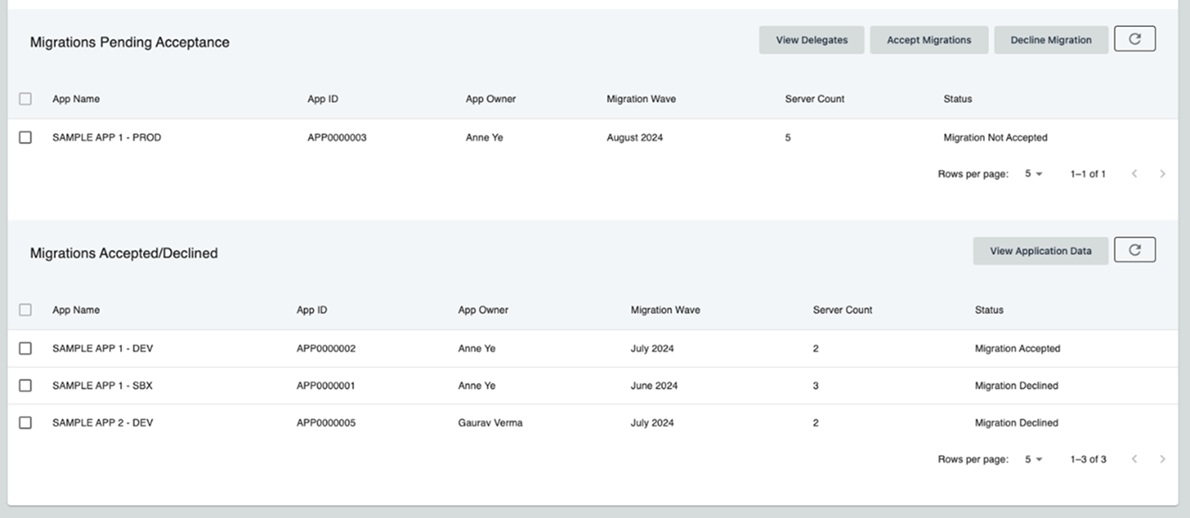
Task: Click SAMPLE APP 1 - SBX app name
Action: (x=102, y=385)
